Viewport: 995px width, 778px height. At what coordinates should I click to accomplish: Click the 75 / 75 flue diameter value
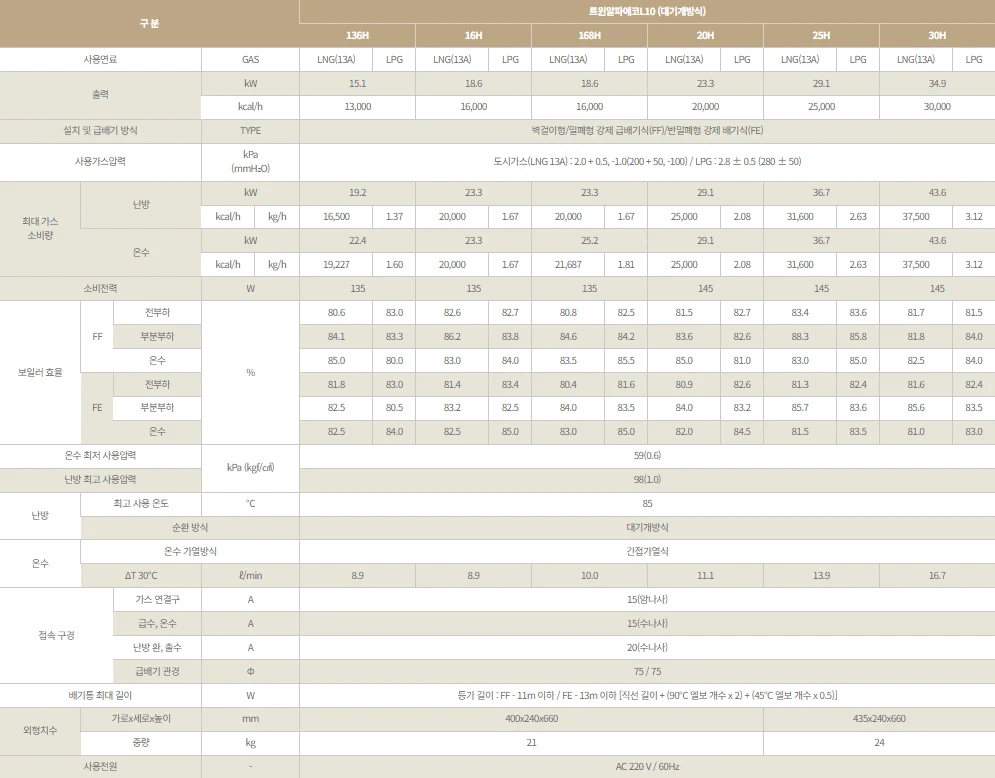pyautogui.click(x=647, y=671)
